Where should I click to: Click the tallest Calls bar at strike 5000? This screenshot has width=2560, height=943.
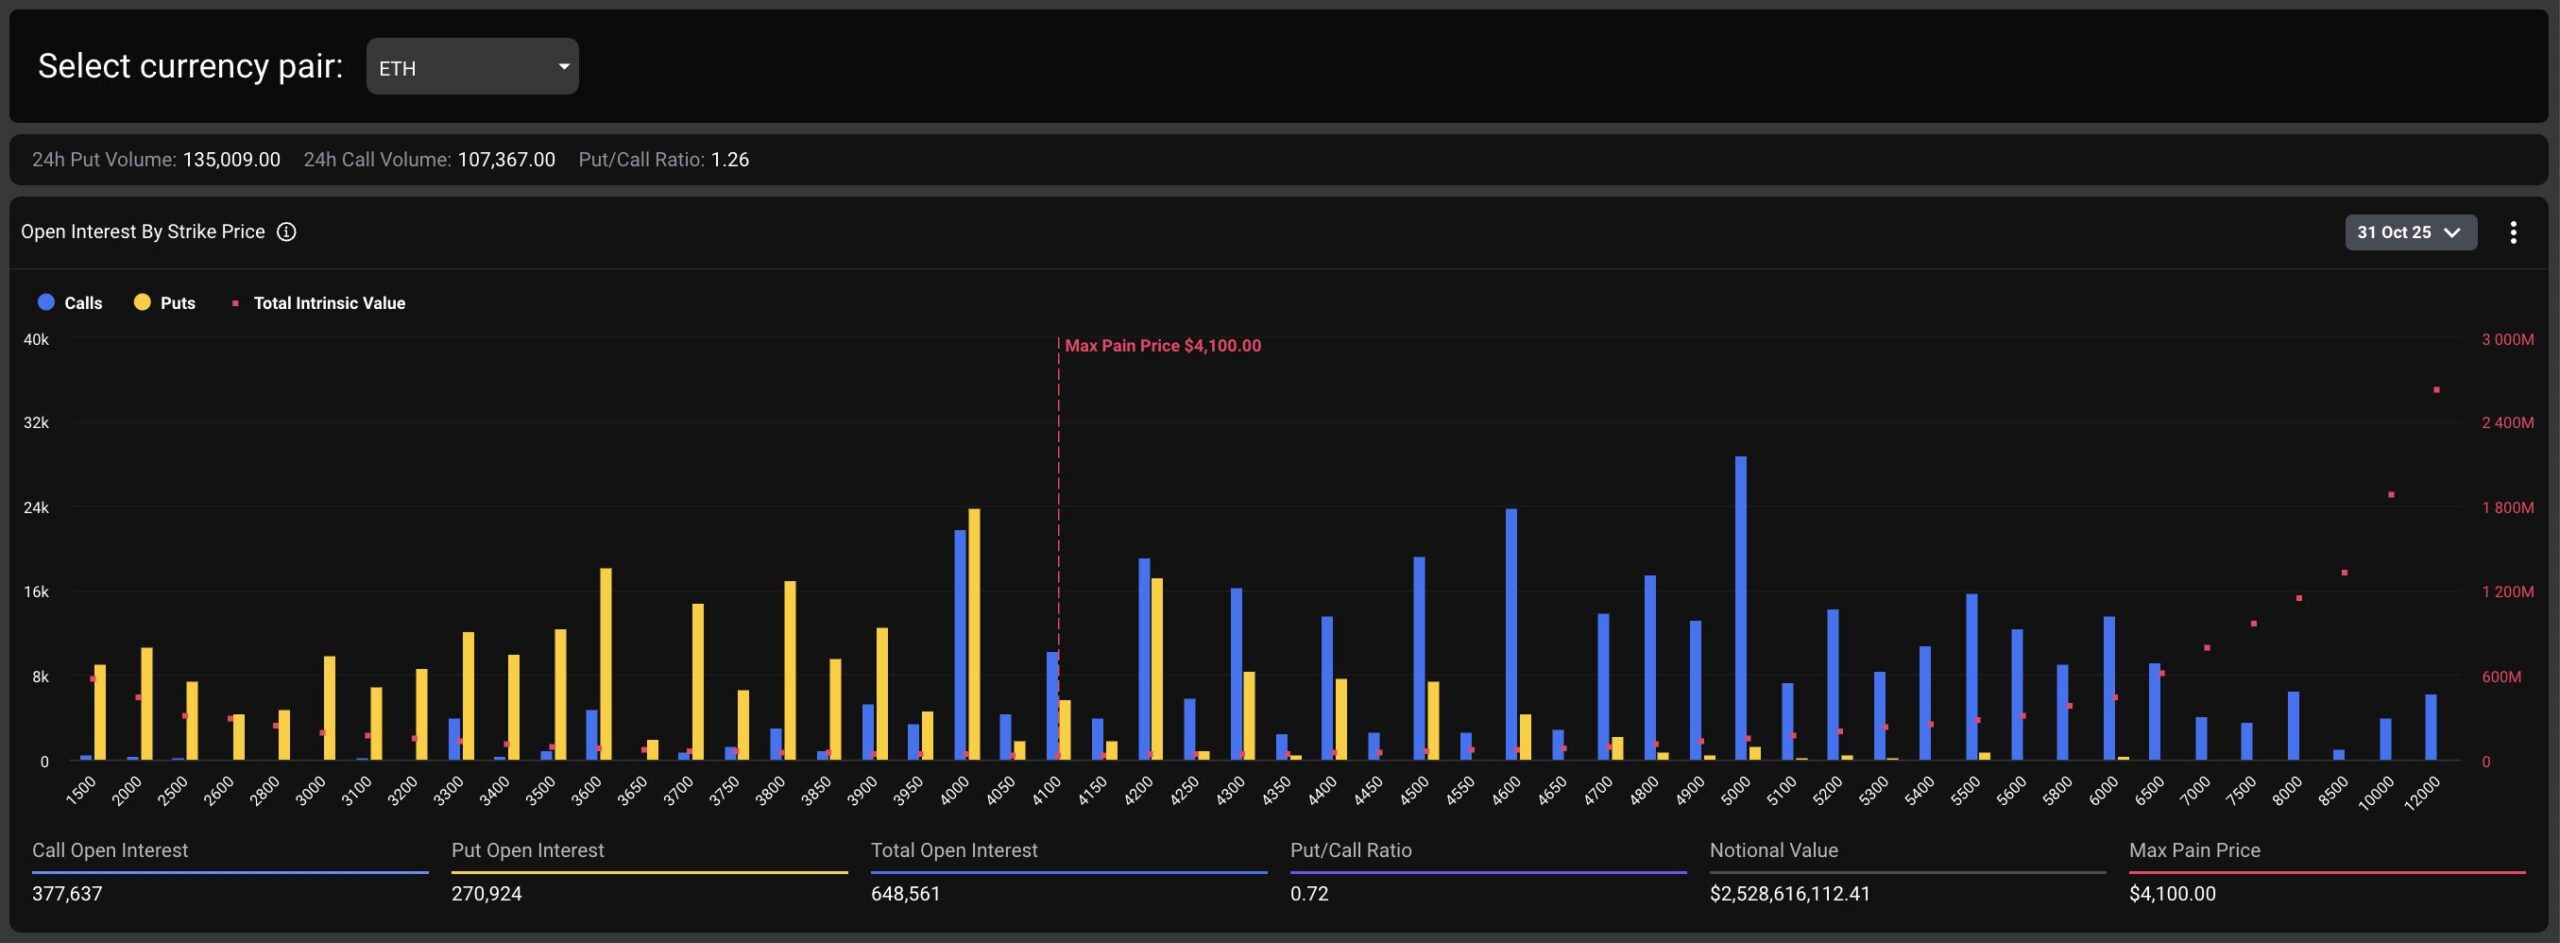pos(1741,608)
